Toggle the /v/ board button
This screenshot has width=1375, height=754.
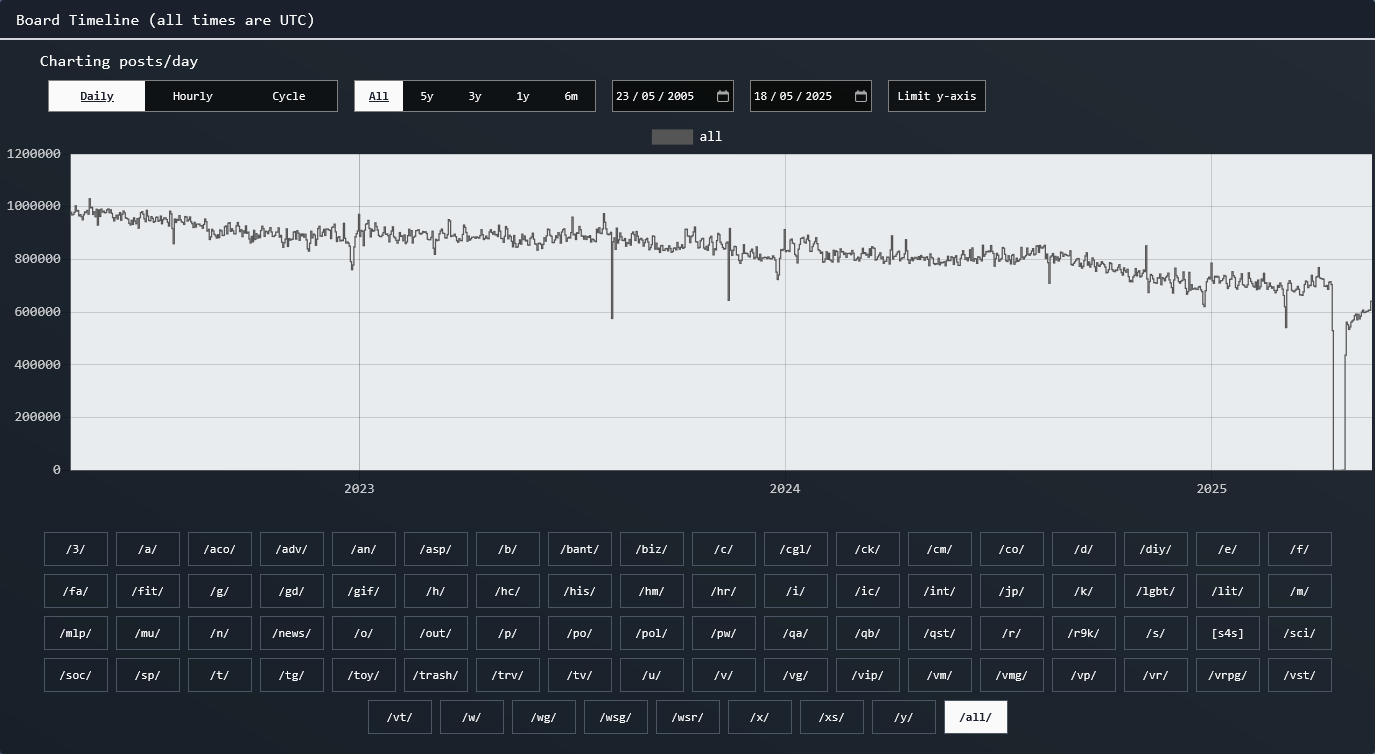click(724, 675)
